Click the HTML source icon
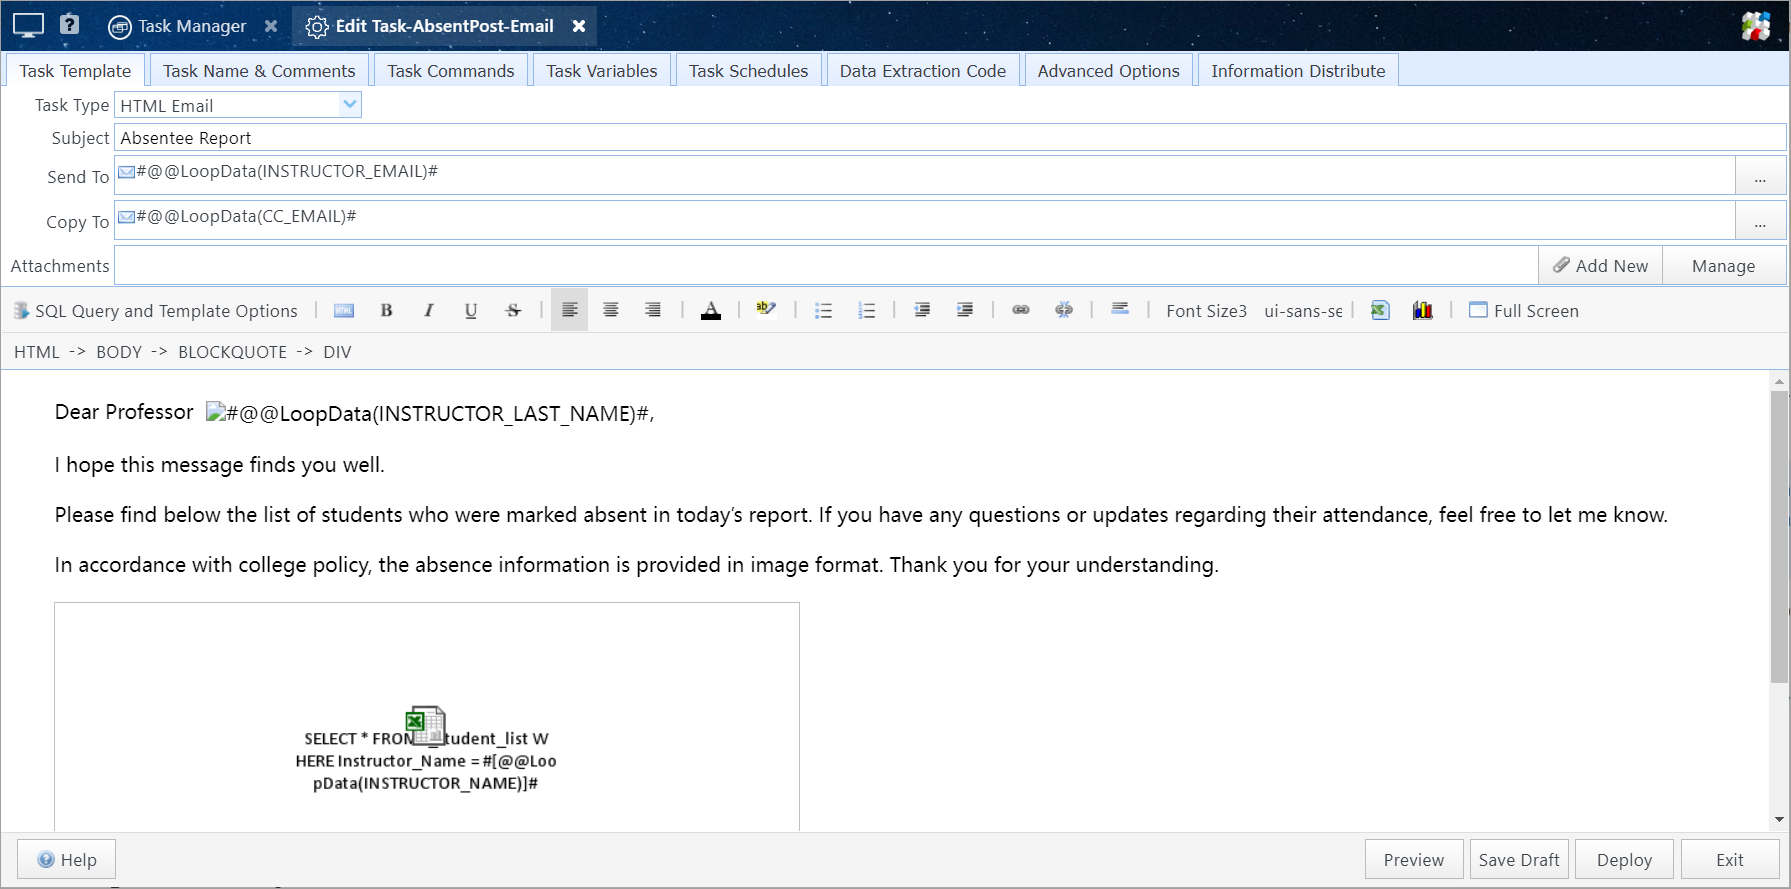Screen dimensions: 1791x889 point(344,311)
